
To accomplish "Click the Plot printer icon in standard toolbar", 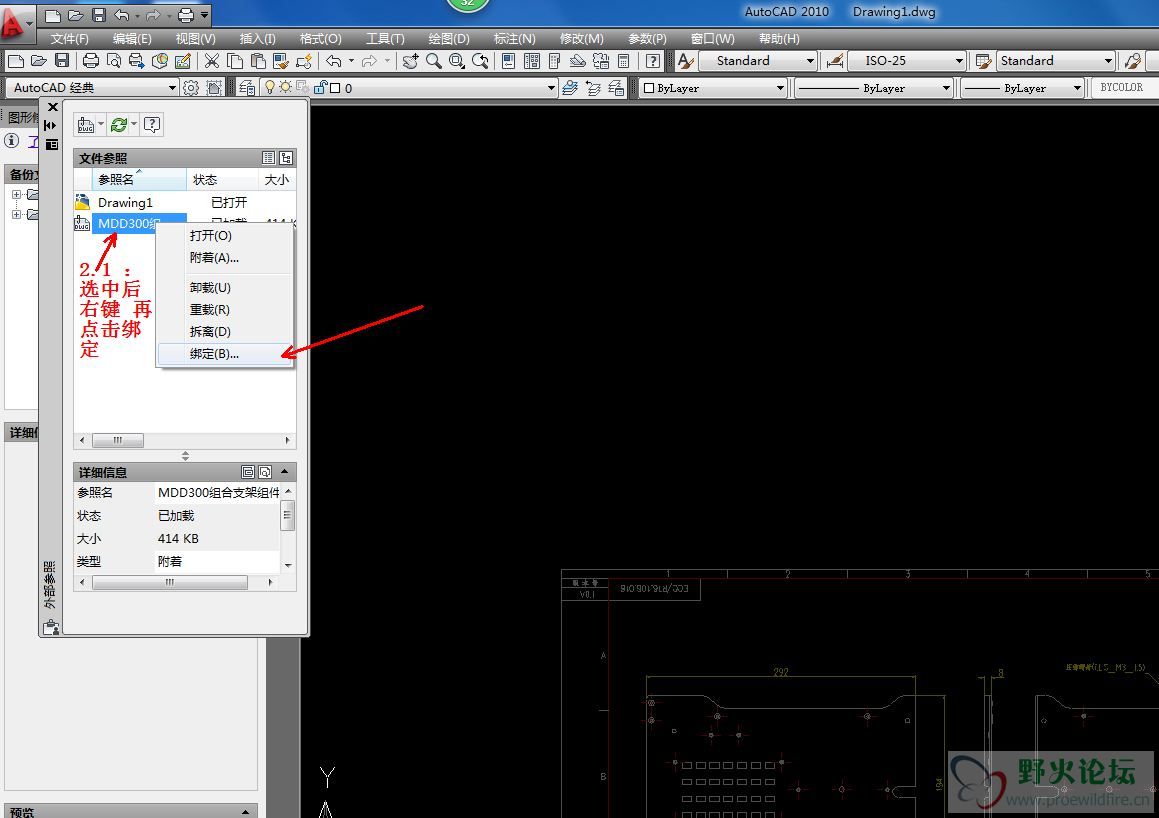I will (91, 61).
